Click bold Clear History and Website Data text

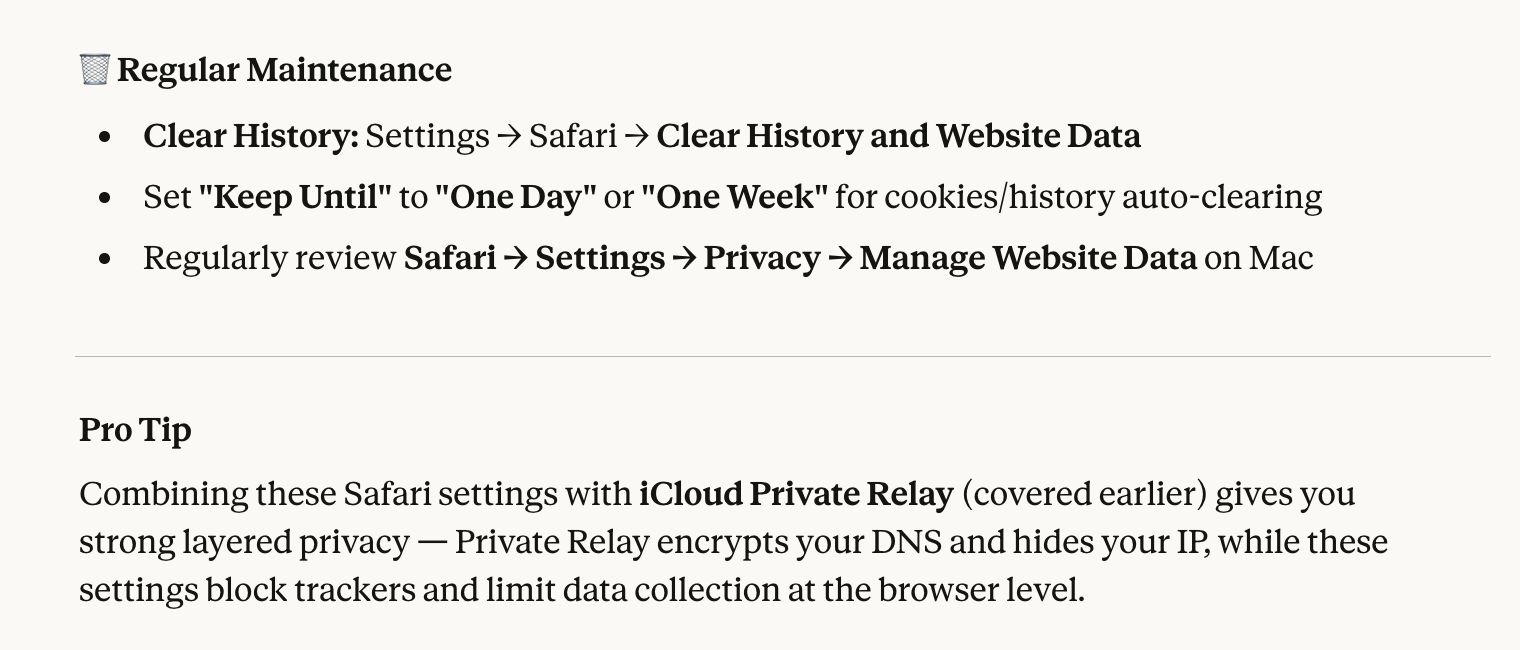point(898,136)
